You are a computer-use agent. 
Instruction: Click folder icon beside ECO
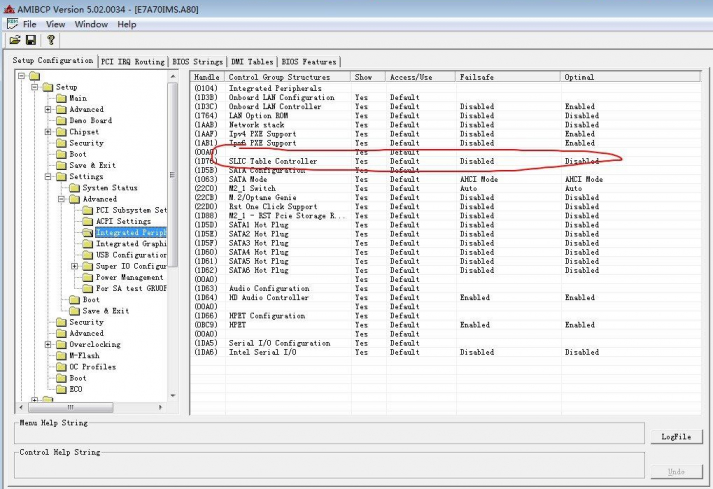click(x=61, y=389)
